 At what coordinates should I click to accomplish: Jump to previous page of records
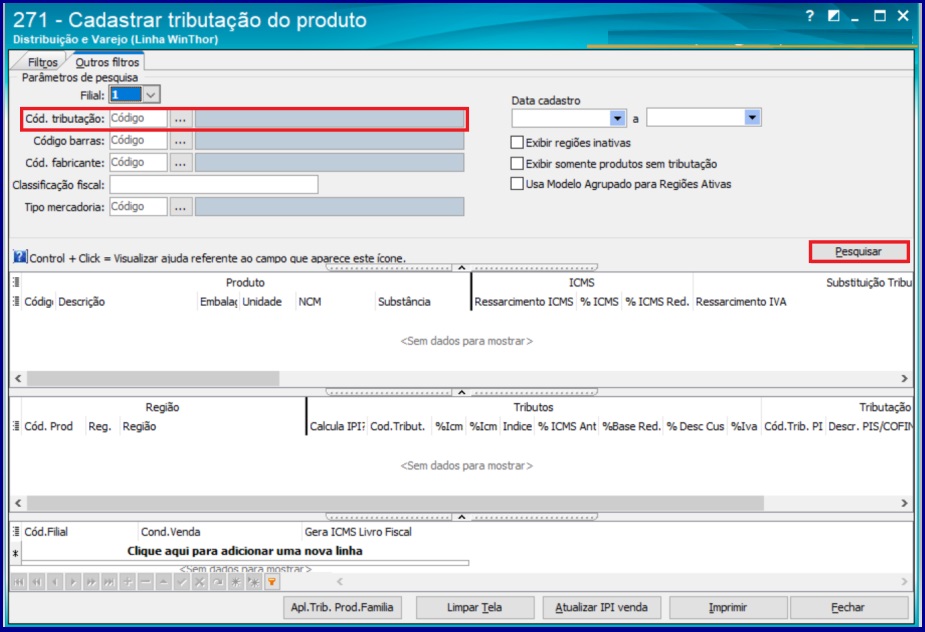[x=37, y=582]
